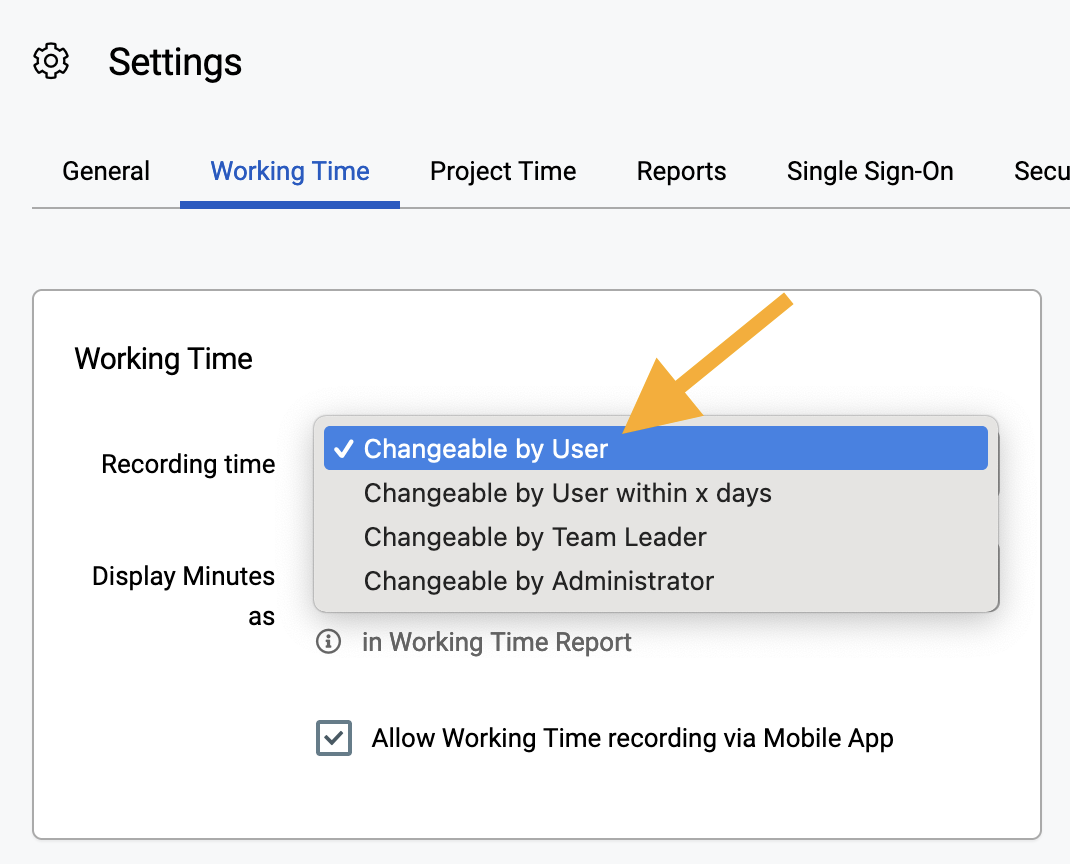This screenshot has height=864, width=1070.
Task: Click the info icon beside Working Time Report
Action: pyautogui.click(x=328, y=642)
